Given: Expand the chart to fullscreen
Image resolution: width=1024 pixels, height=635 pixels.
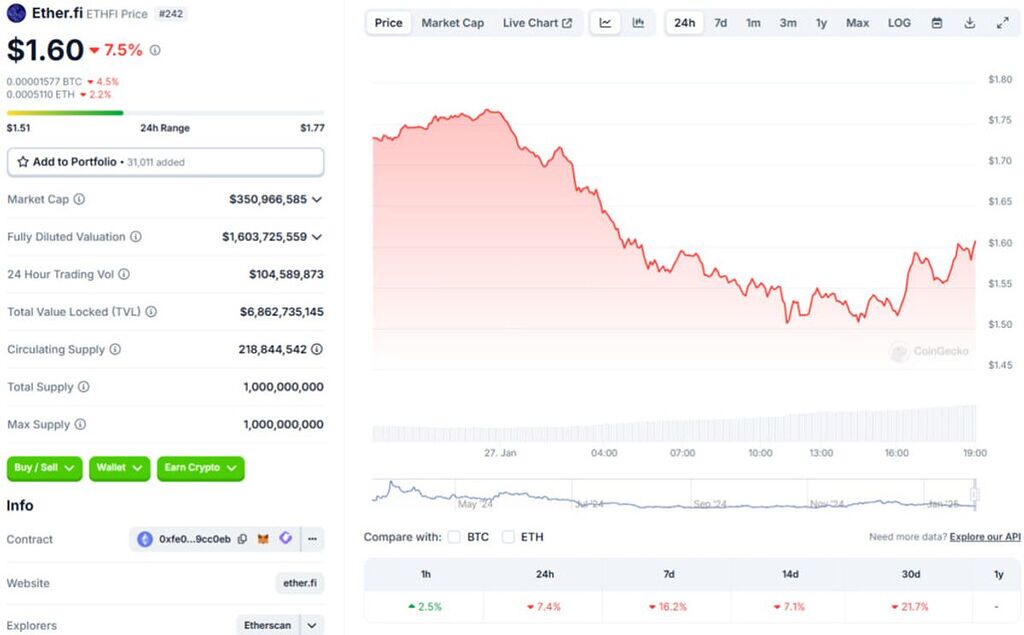Looking at the screenshot, I should tap(1002, 23).
